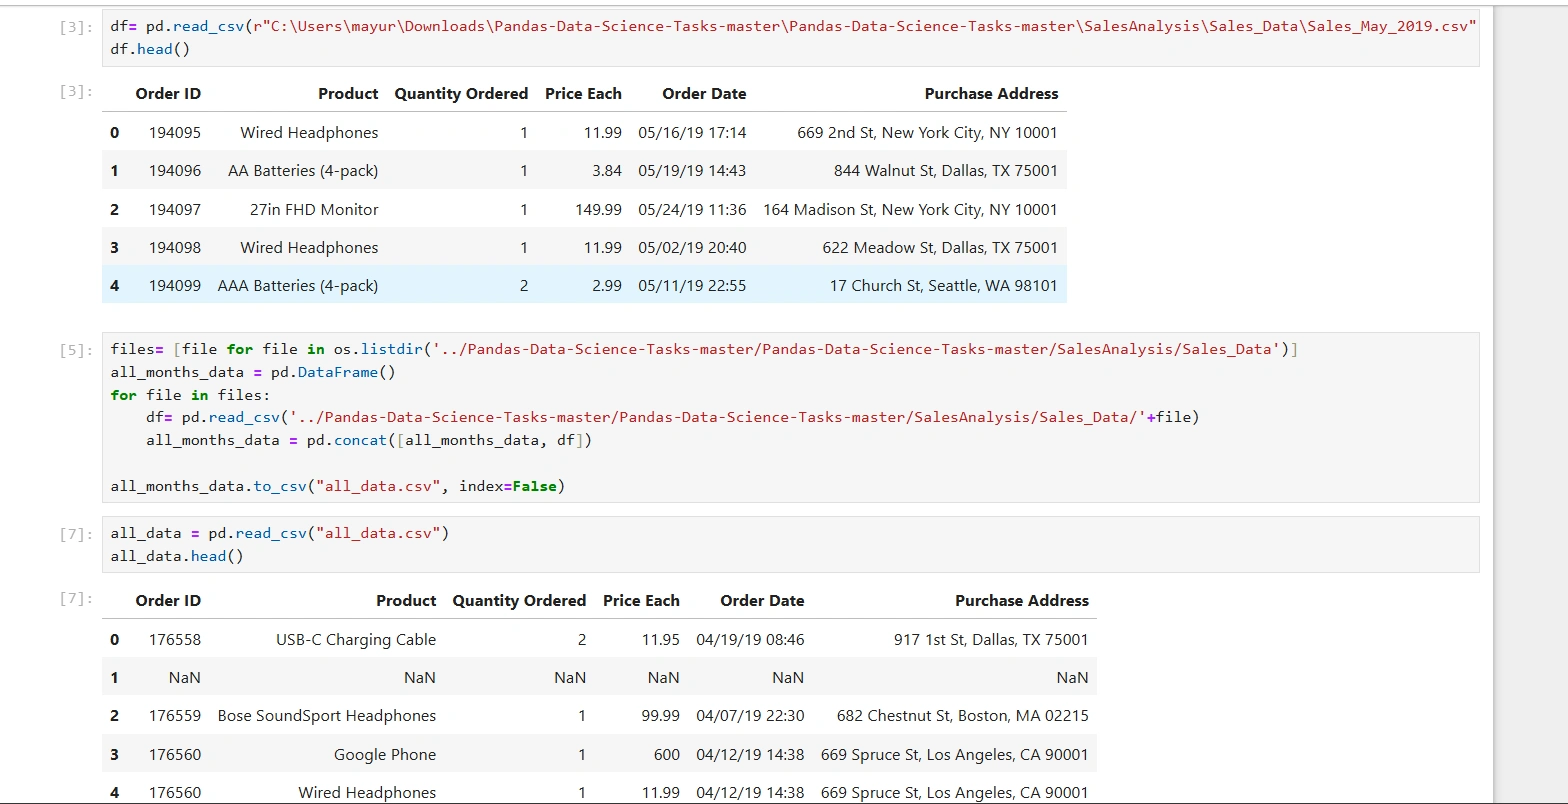Click the to_csv line in the code cell
Viewport: 1568px width, 804px height.
(338, 487)
